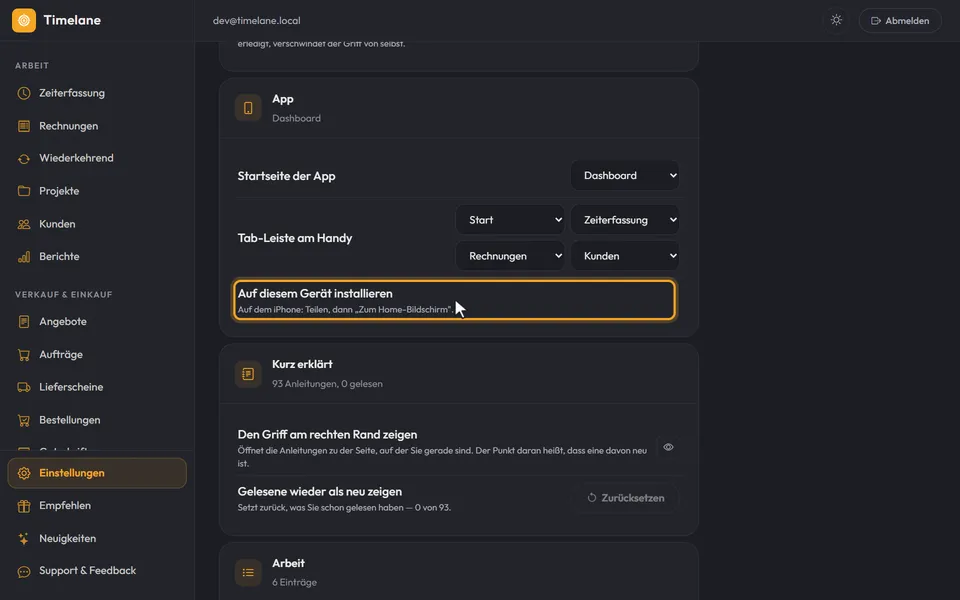Click the Empfehlen gift icon

24,506
